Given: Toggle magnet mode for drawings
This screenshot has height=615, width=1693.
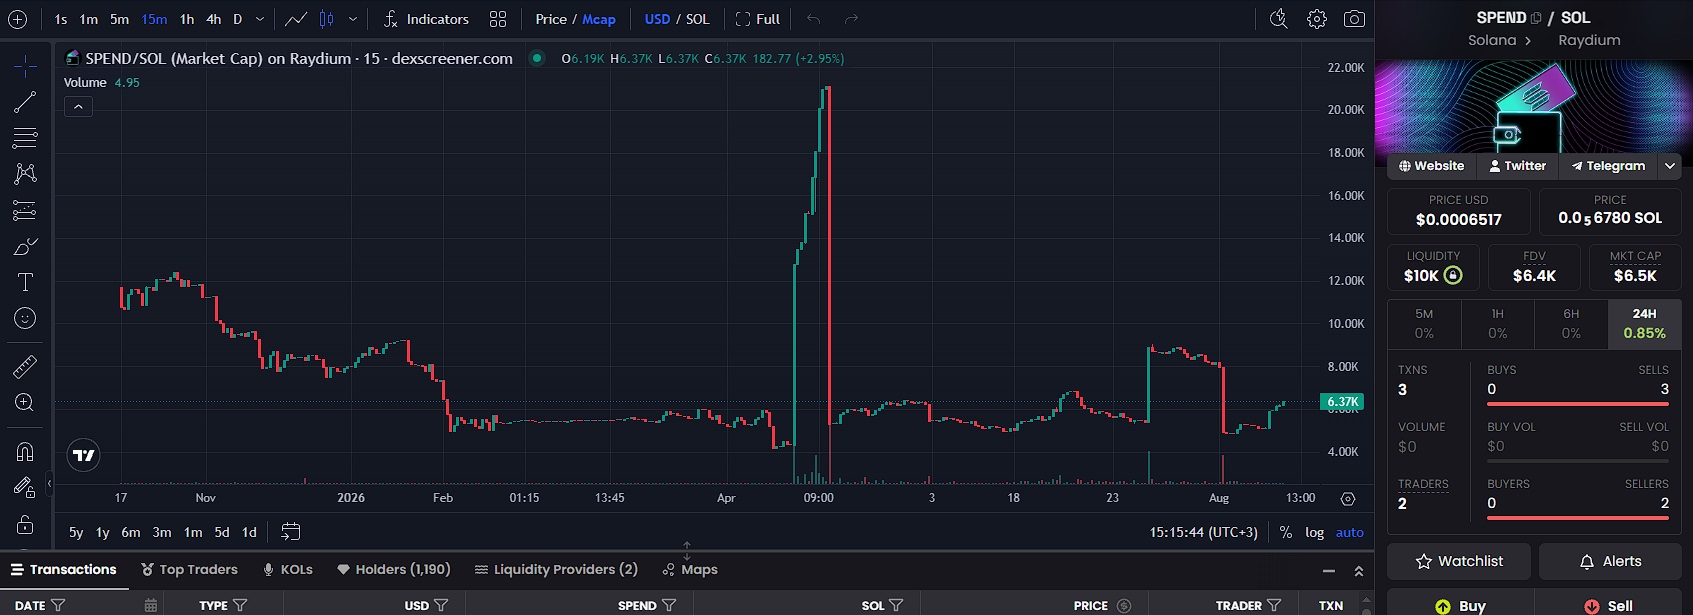Looking at the screenshot, I should click(25, 451).
